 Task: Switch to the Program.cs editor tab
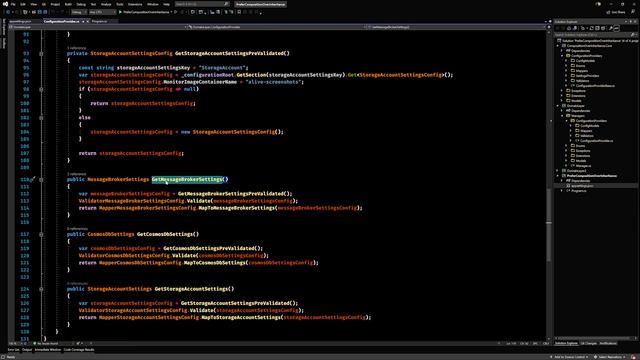pyautogui.click(x=100, y=21)
